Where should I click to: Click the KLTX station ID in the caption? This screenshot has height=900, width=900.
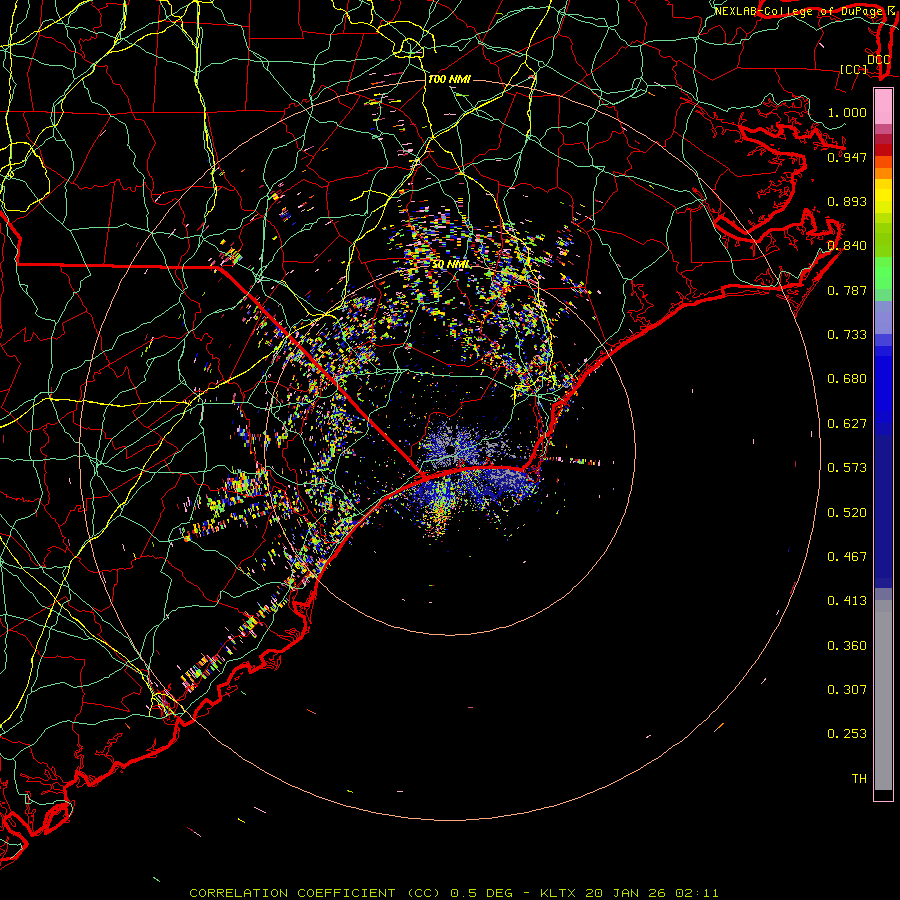click(x=560, y=893)
